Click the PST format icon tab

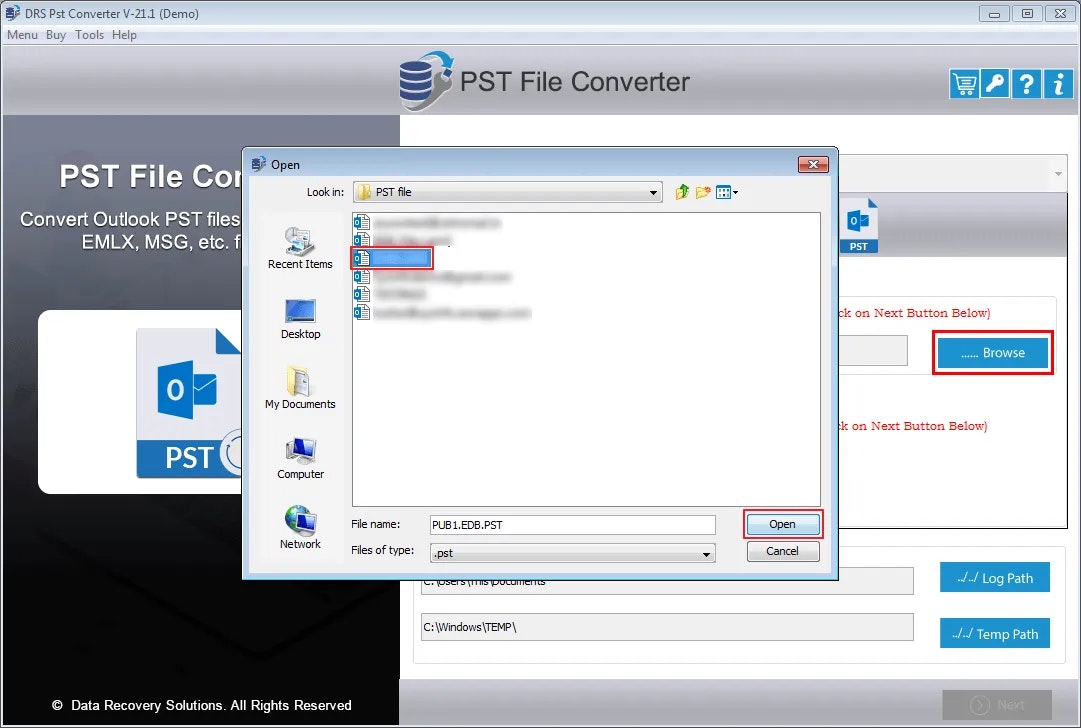click(x=858, y=226)
